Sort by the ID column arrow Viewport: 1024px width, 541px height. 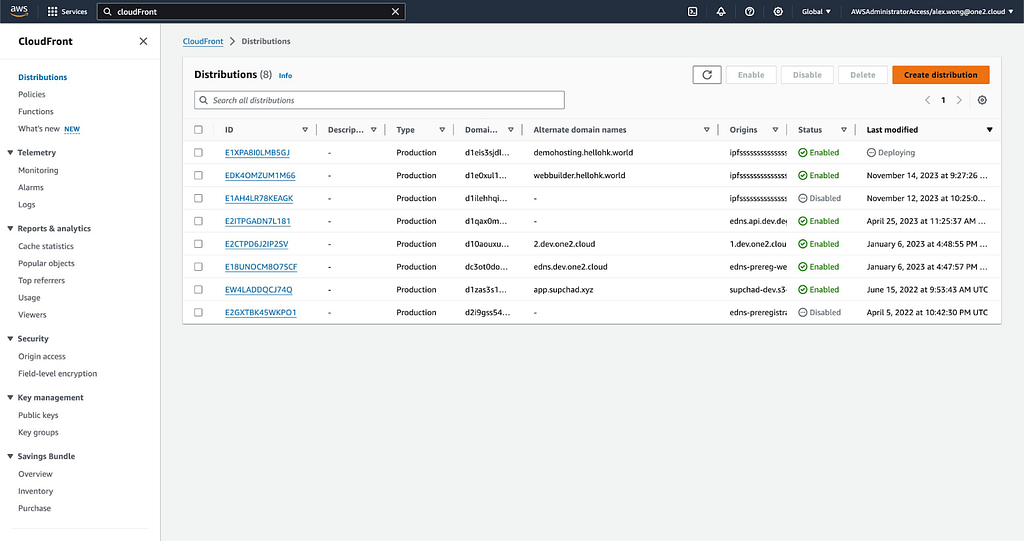pyautogui.click(x=305, y=130)
